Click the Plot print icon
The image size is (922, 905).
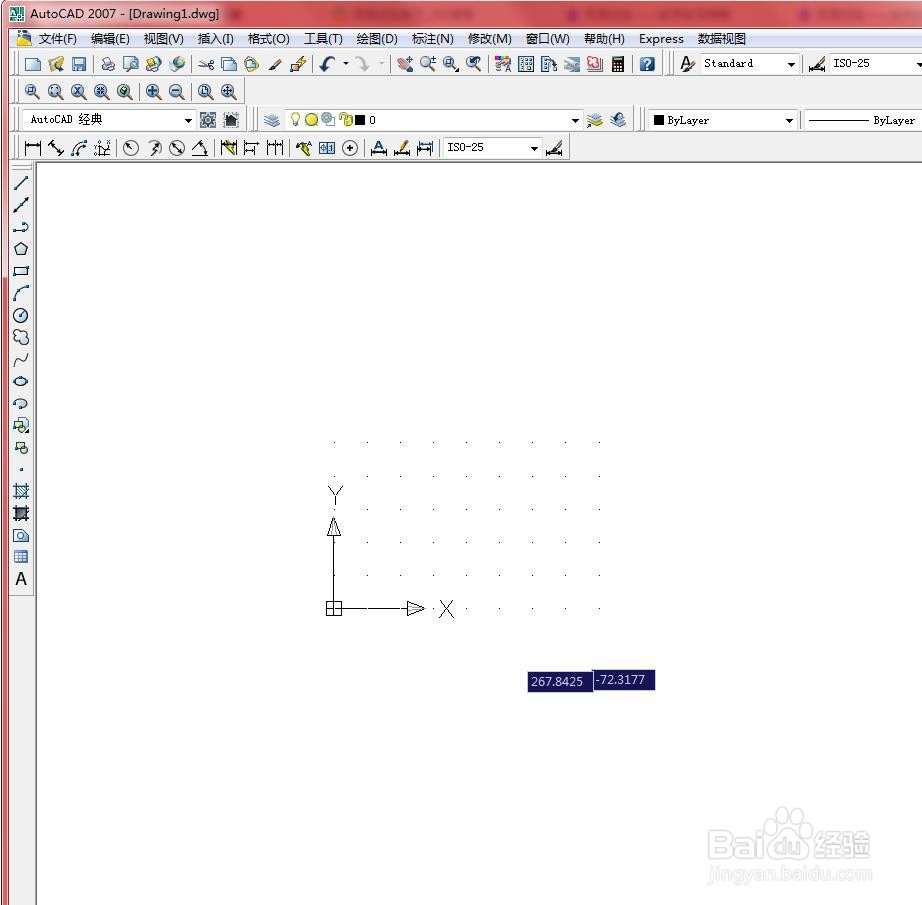108,64
